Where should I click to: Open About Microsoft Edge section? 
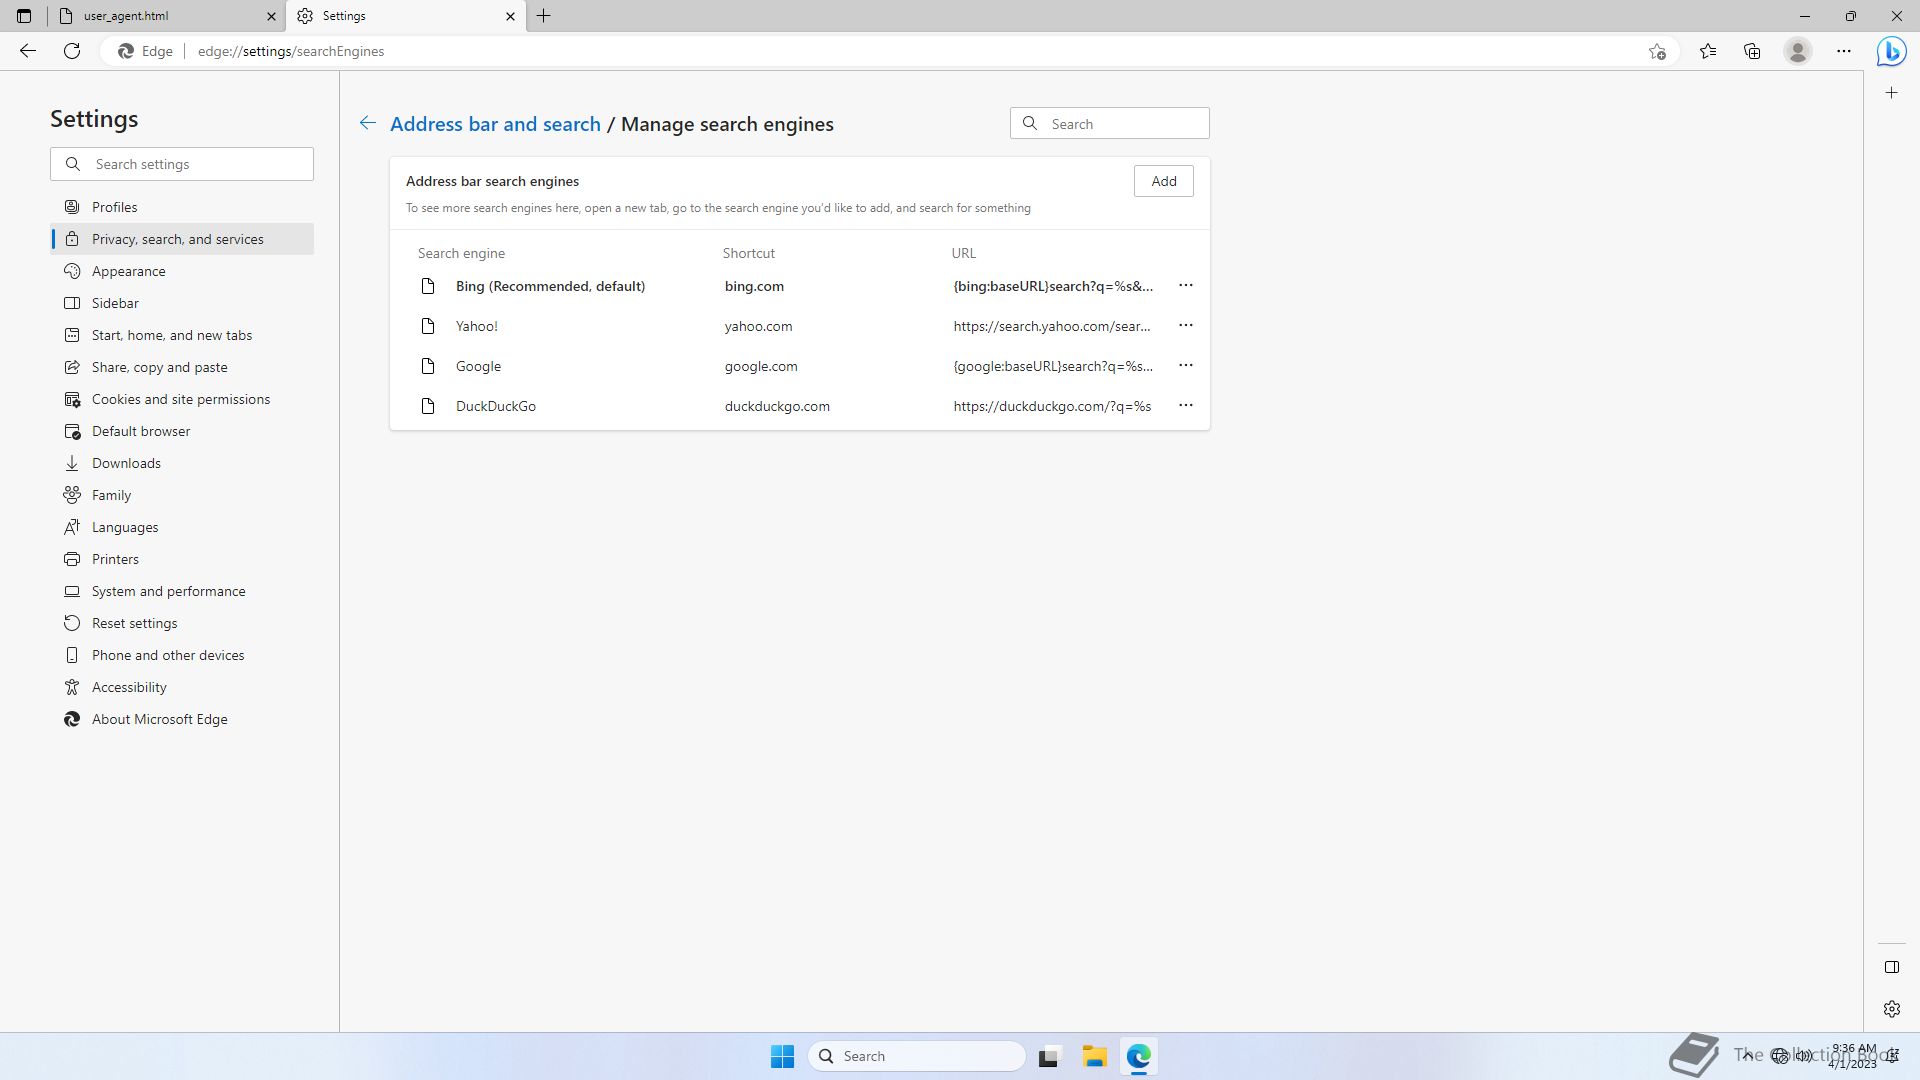click(182, 719)
